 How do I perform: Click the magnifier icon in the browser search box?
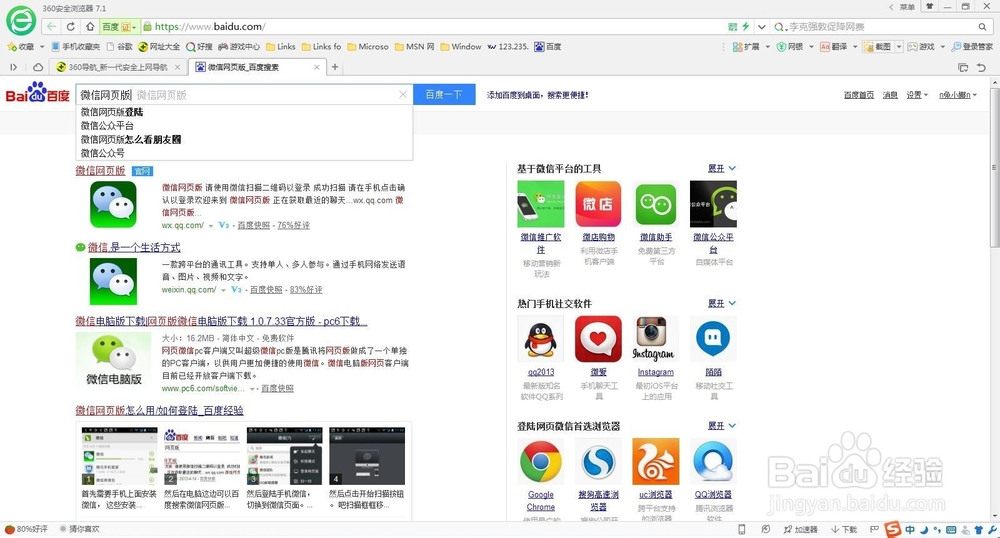982,27
